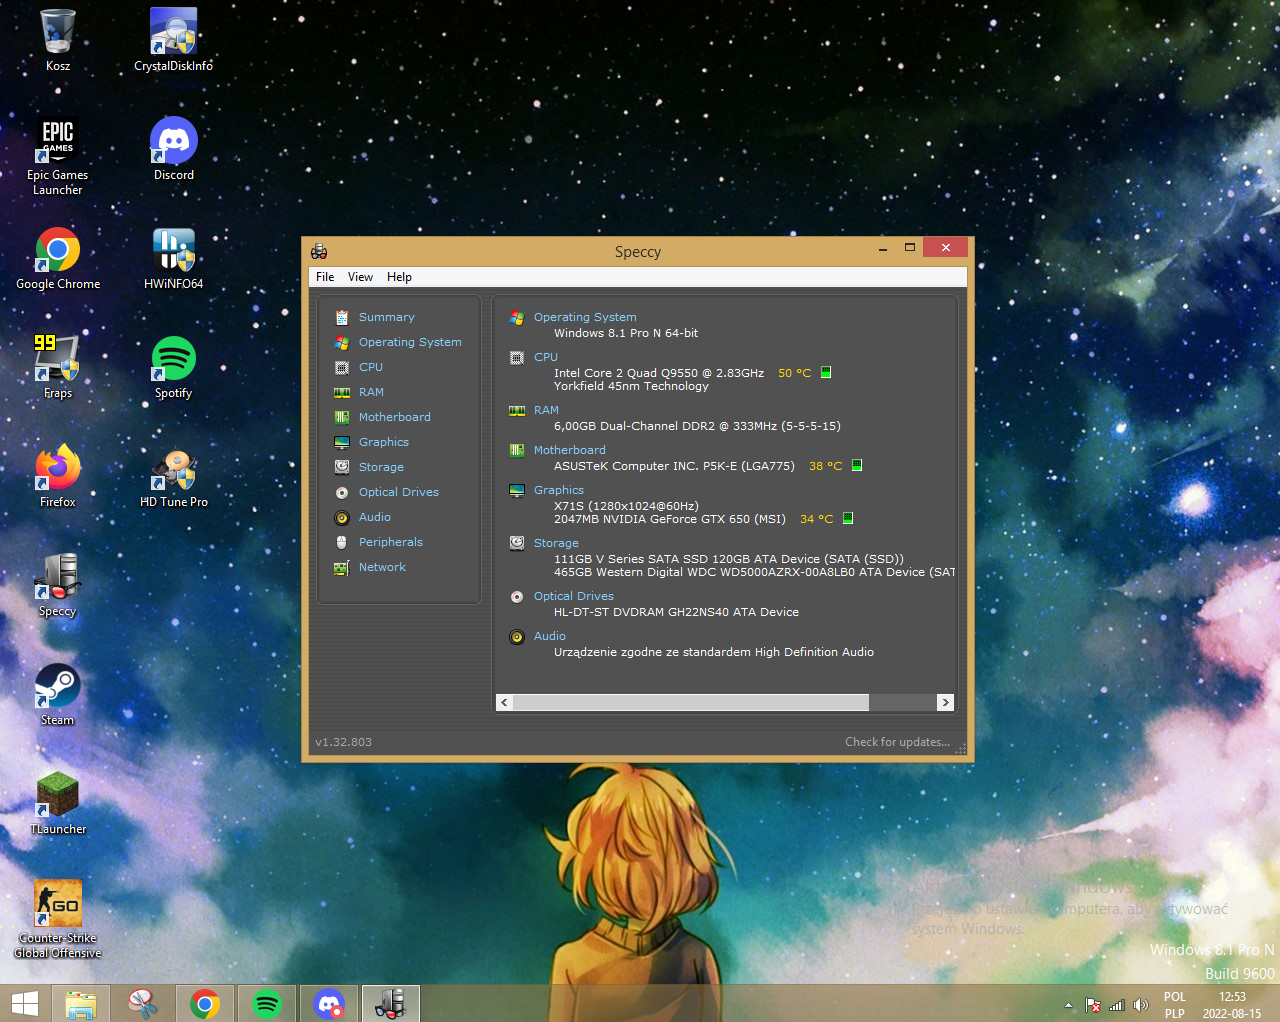Viewport: 1280px width, 1022px height.
Task: Click the Storage heading link in summary pane
Action: 556,543
